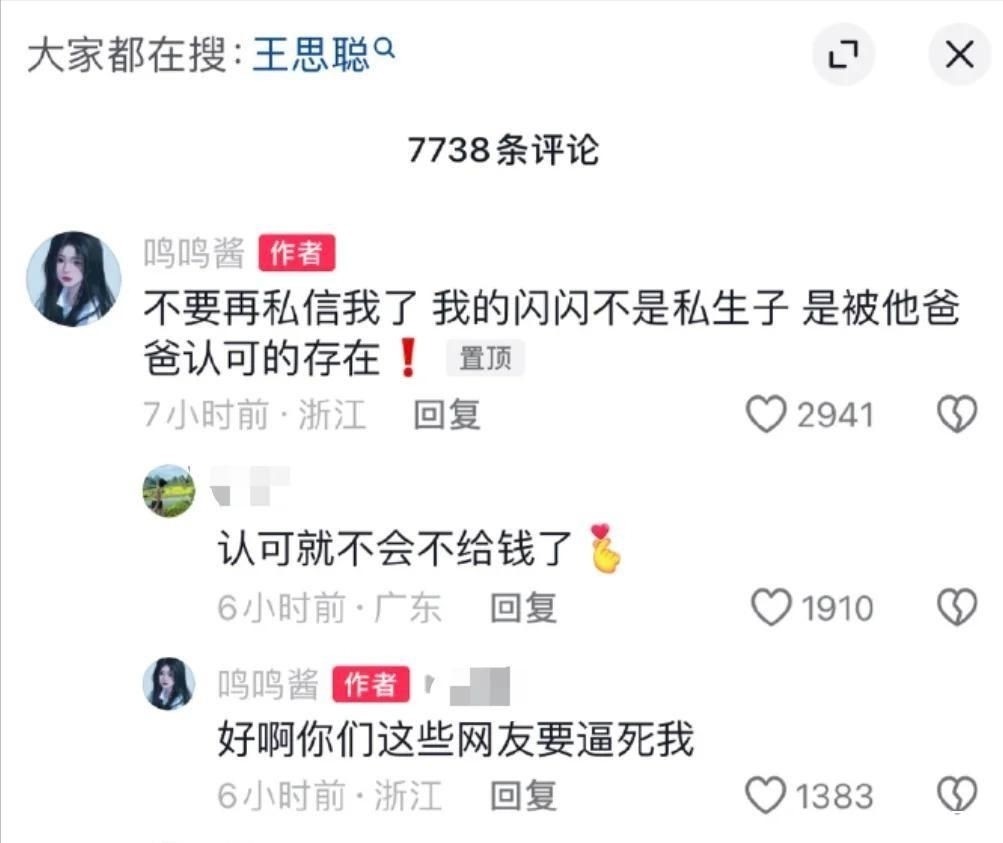This screenshot has height=843, width=1003.
Task: Search trending term 王思聪
Action: (x=311, y=54)
